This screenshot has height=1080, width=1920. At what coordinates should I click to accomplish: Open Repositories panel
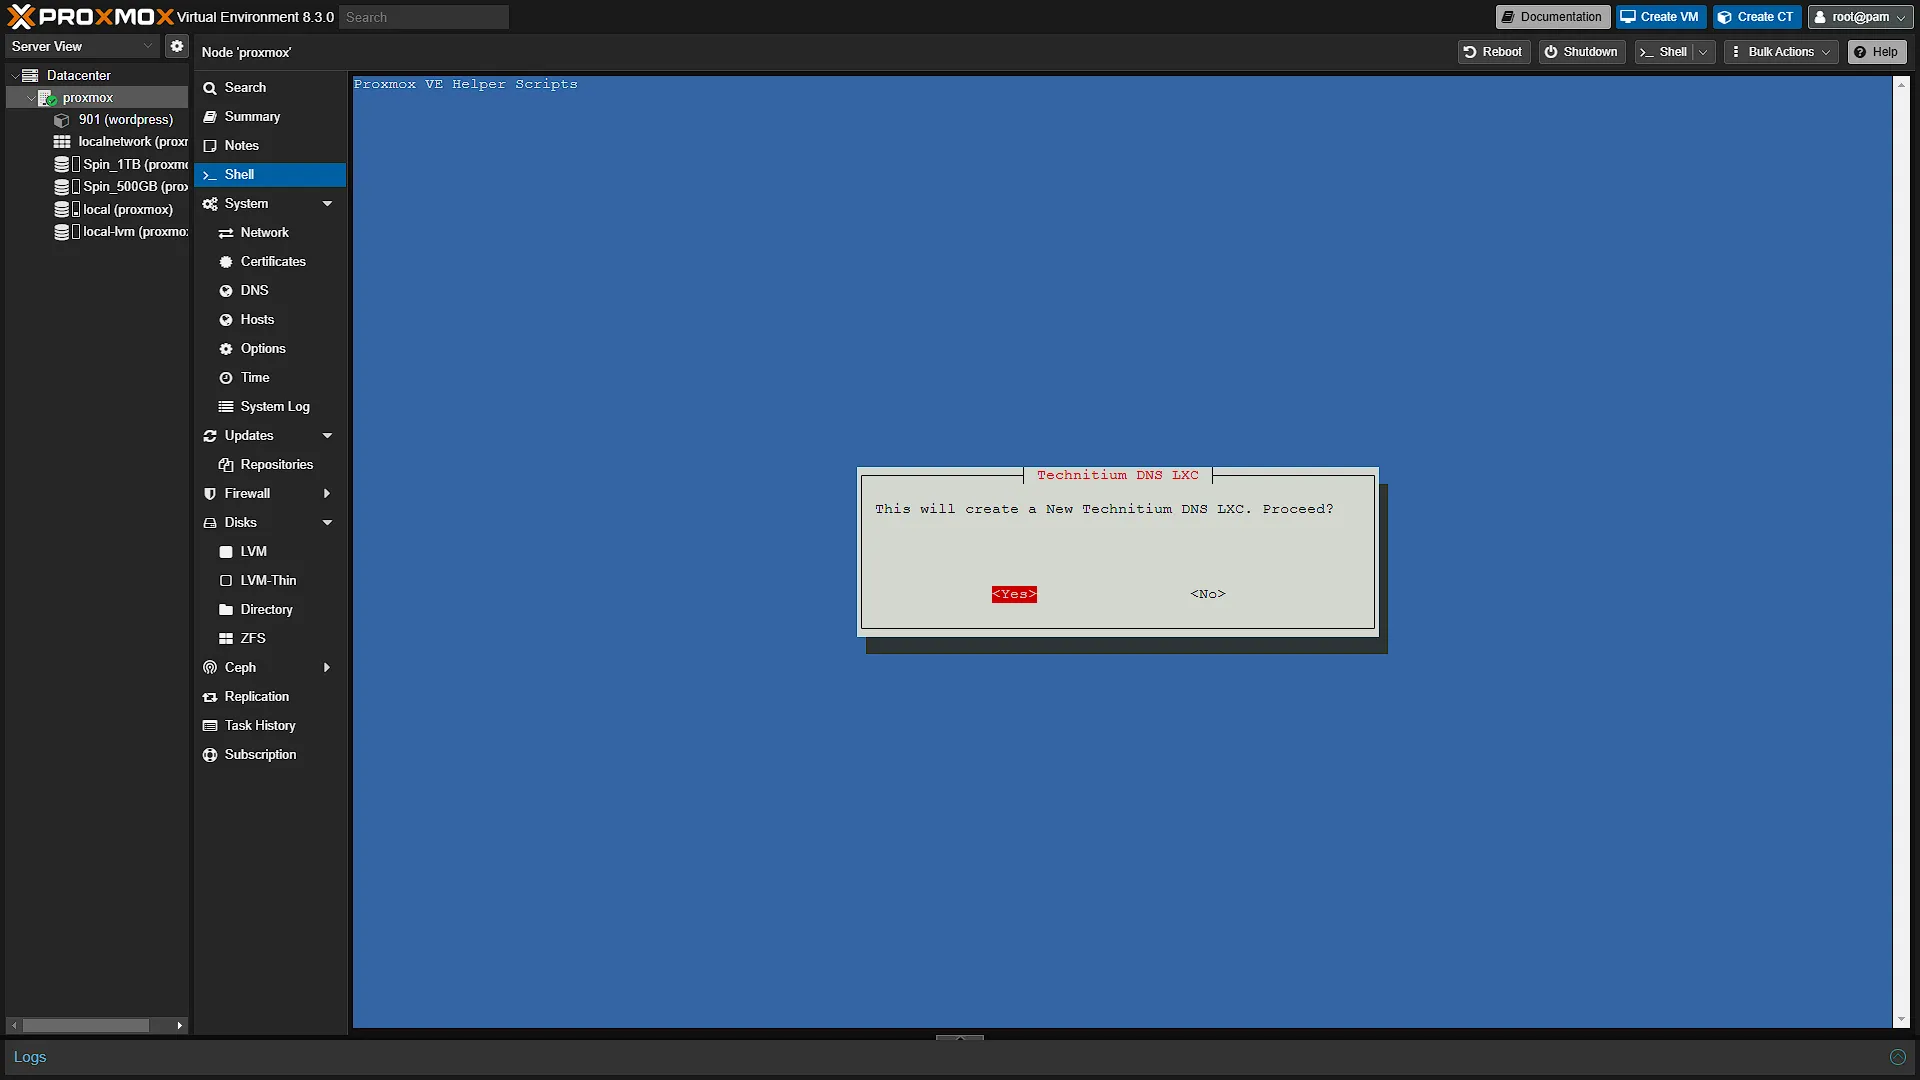[x=270, y=465]
